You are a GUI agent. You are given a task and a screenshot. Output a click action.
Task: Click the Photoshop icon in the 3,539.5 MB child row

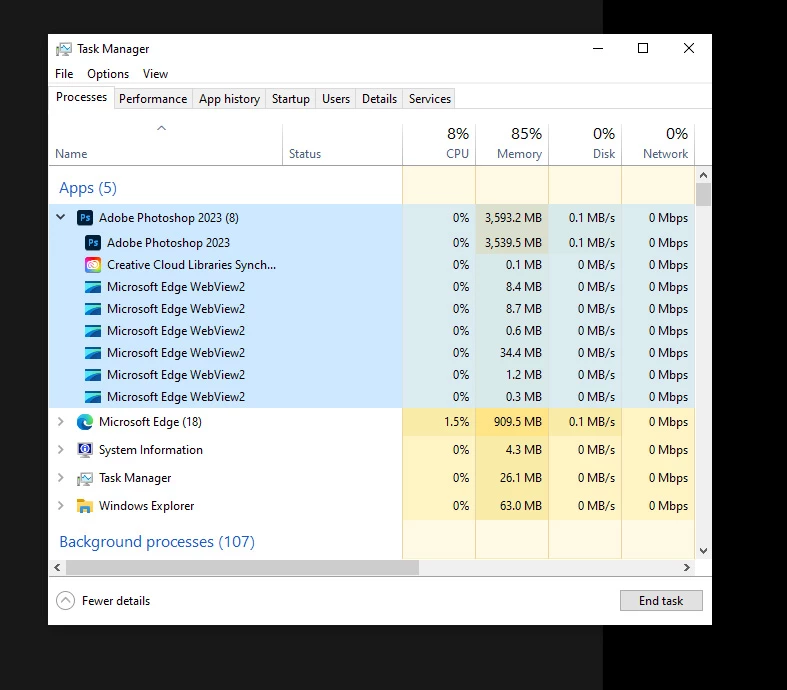coord(93,243)
